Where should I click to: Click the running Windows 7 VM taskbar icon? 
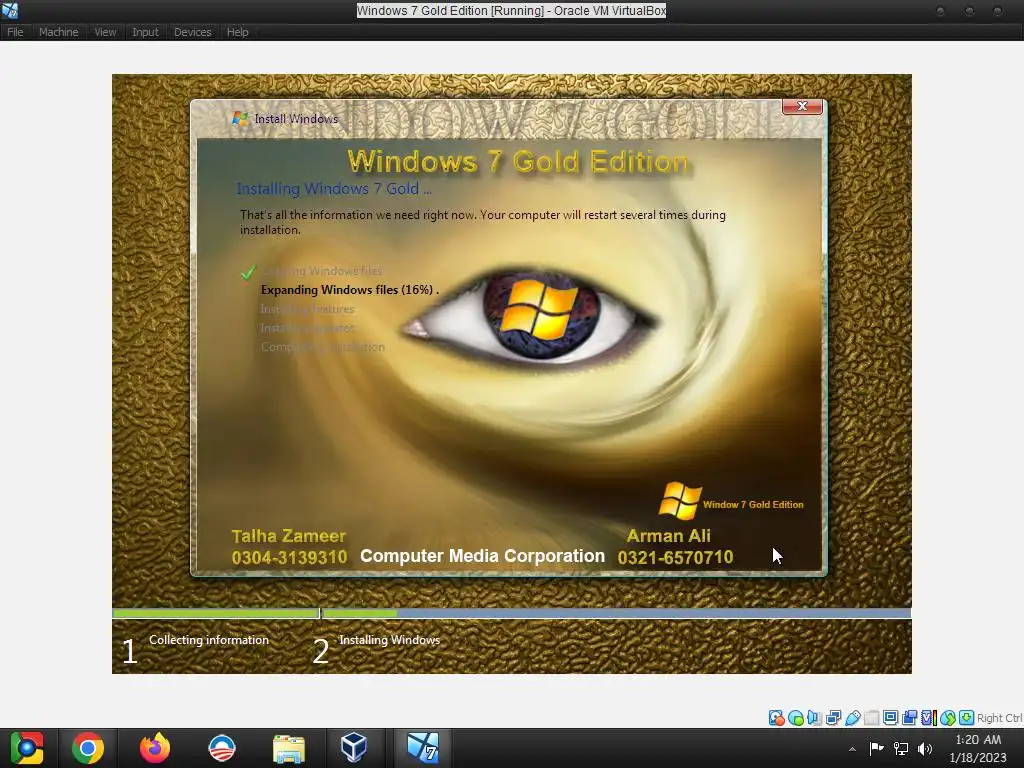(423, 748)
